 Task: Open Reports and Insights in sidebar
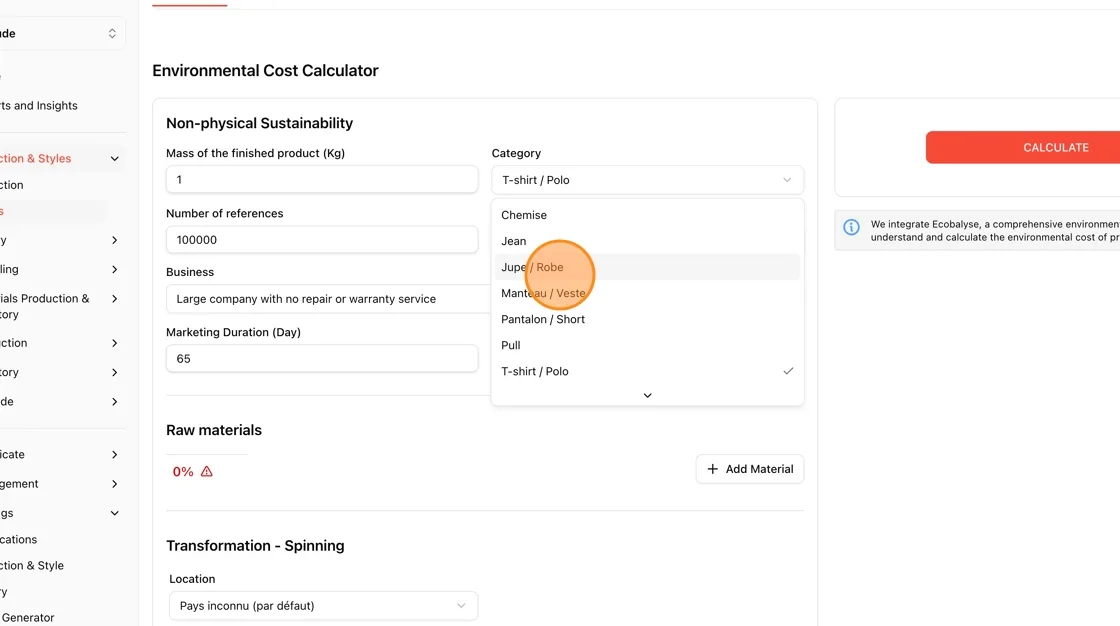pyautogui.click(x=39, y=106)
